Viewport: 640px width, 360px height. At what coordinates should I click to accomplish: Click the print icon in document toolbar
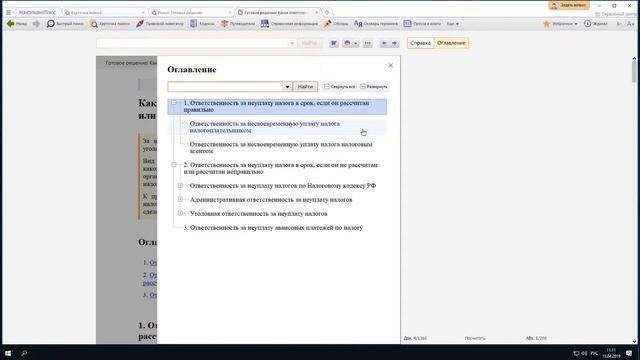click(347, 43)
